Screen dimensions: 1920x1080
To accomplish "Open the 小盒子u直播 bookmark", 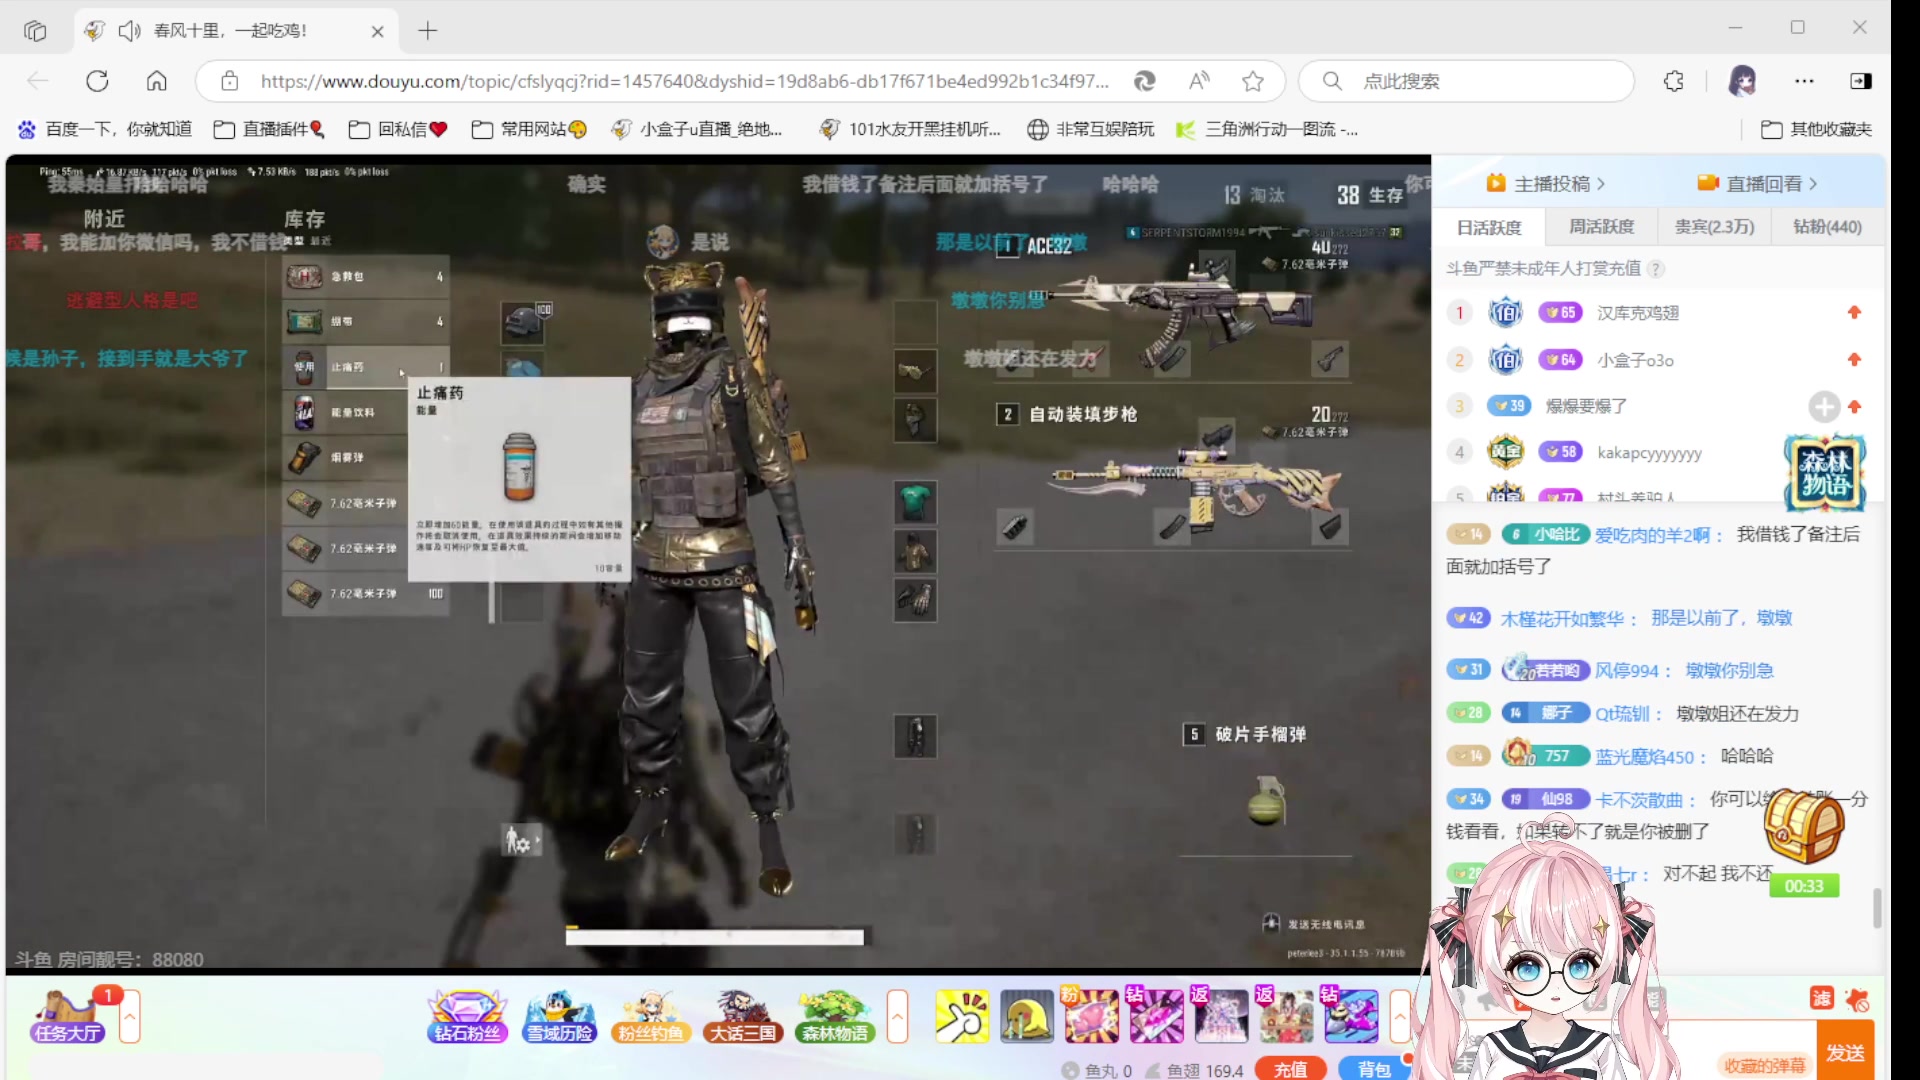I will (x=697, y=129).
